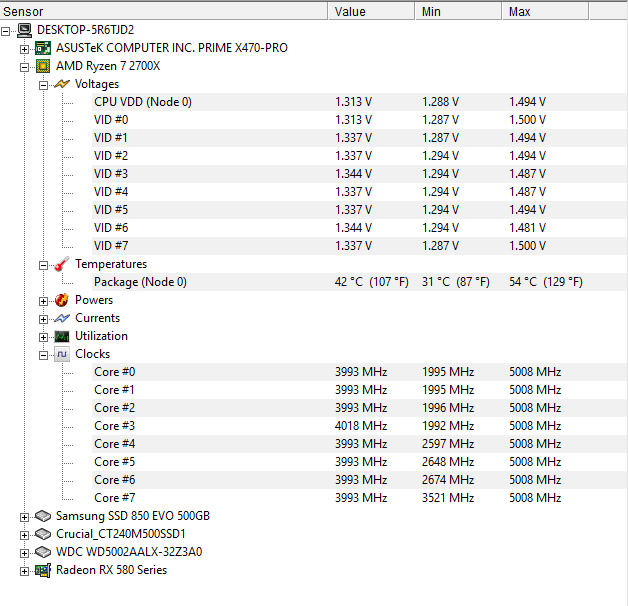Click the 1.481 V max of VID #6
The width and height of the screenshot is (628, 606).
point(527,228)
